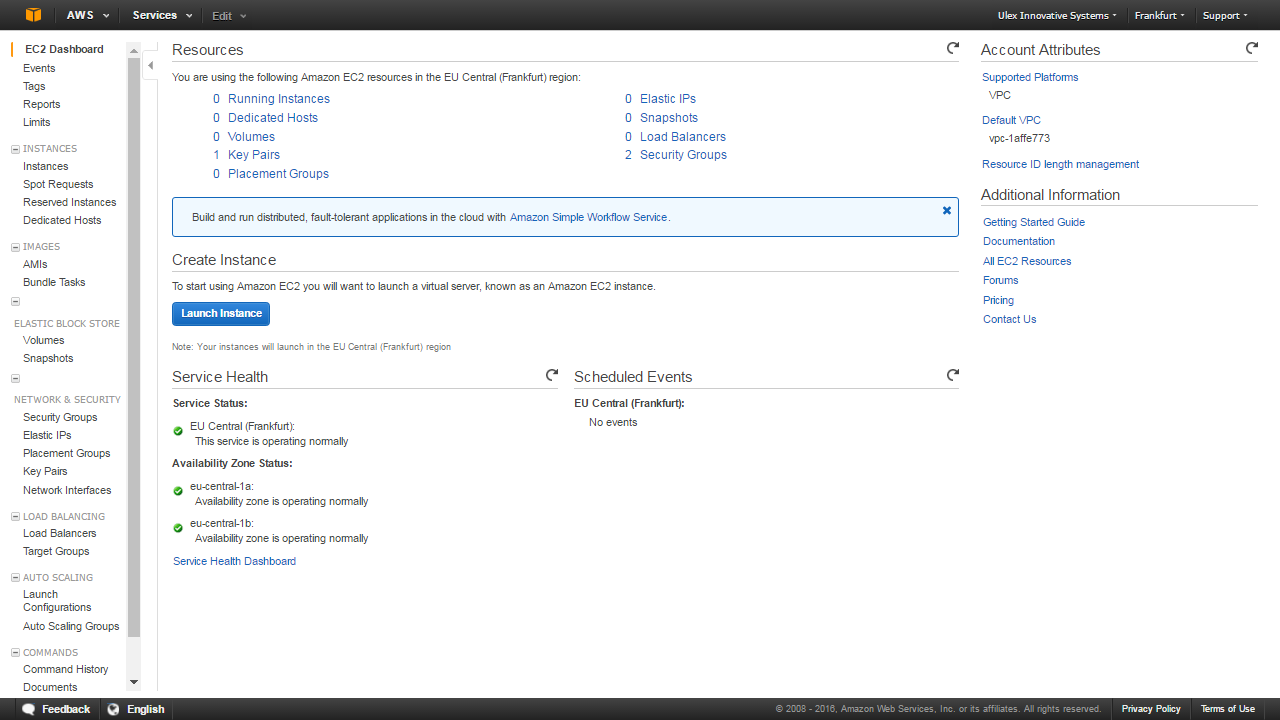Click the Key Pairs resource link
This screenshot has height=720, width=1280.
pos(254,155)
